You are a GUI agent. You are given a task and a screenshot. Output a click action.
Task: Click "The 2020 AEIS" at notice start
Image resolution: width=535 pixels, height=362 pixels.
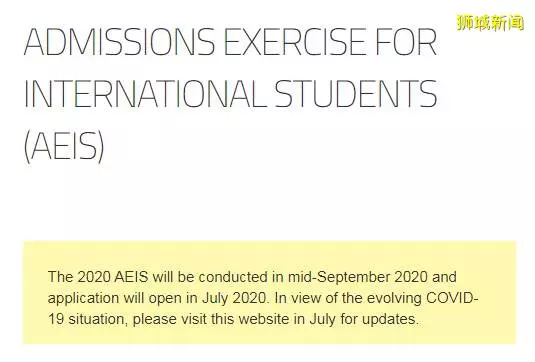(98, 277)
